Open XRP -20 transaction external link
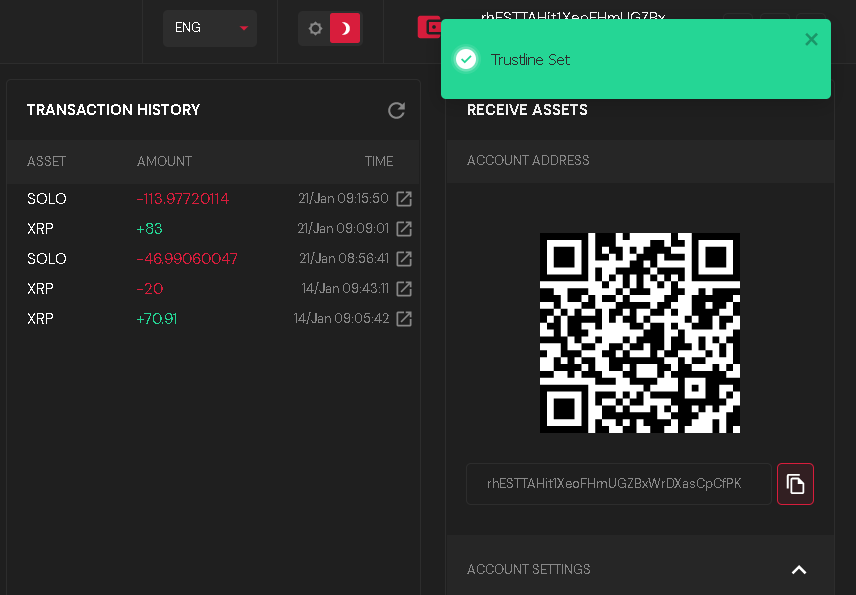The image size is (856, 595). [x=404, y=289]
